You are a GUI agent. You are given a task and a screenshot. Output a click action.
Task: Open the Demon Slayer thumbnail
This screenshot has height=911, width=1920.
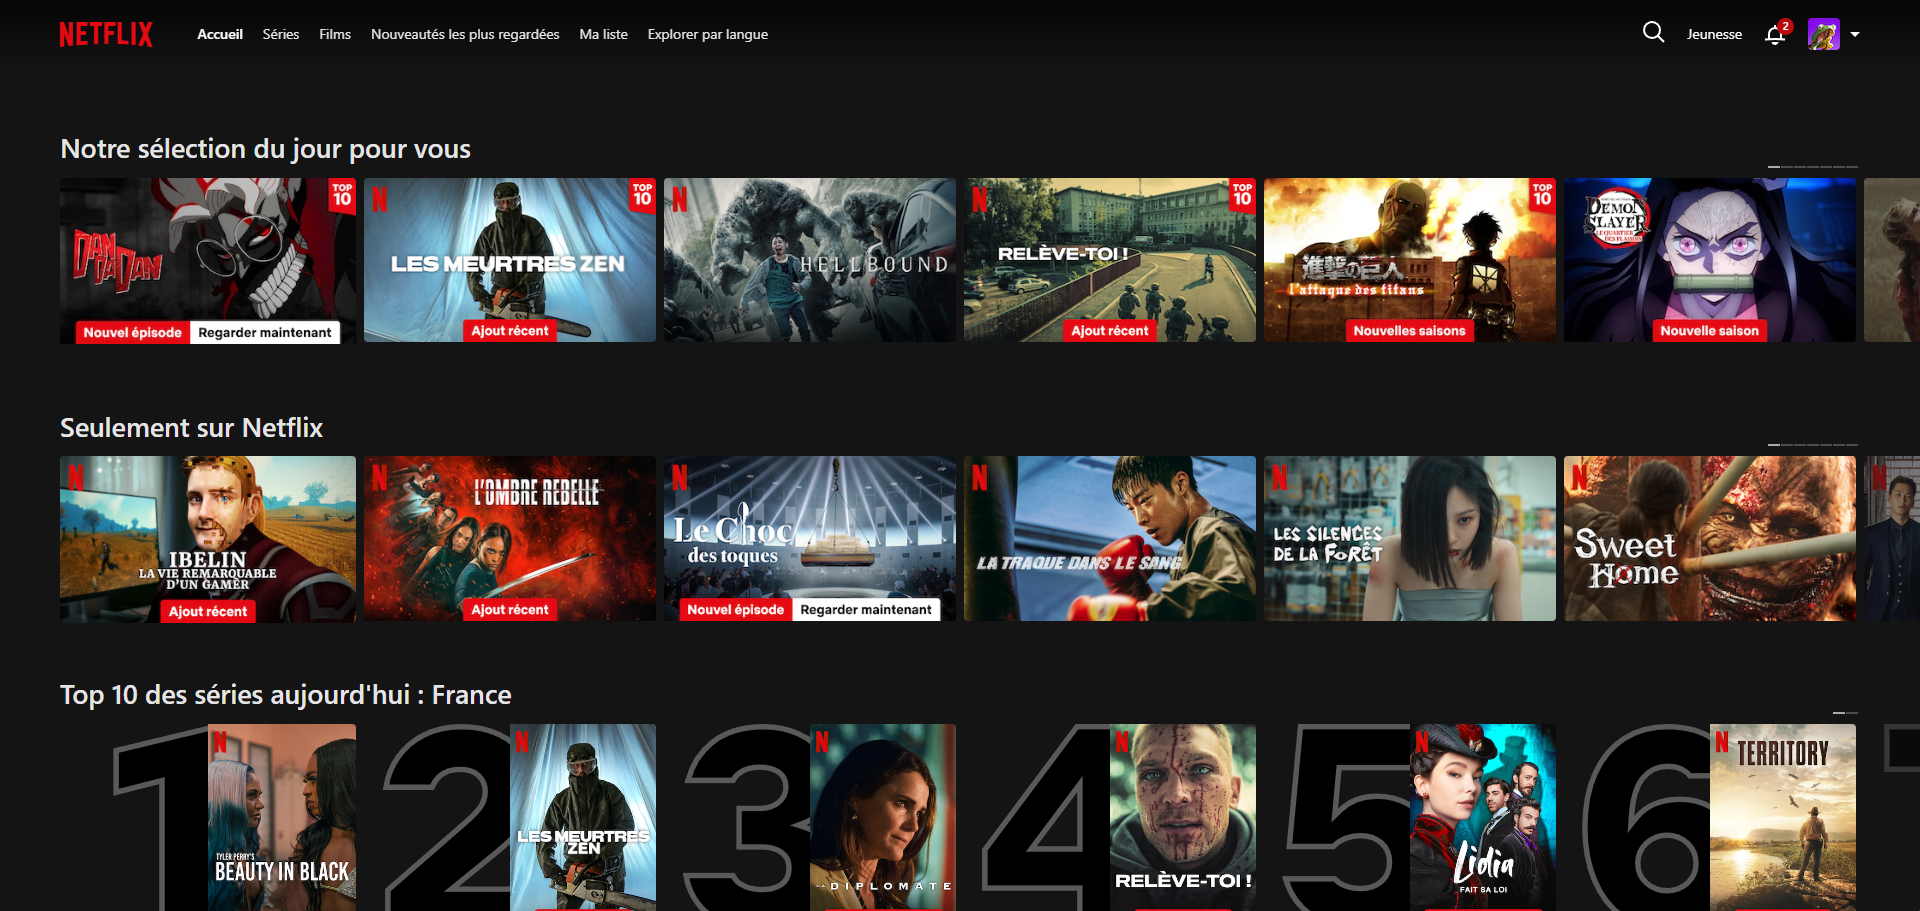point(1710,260)
